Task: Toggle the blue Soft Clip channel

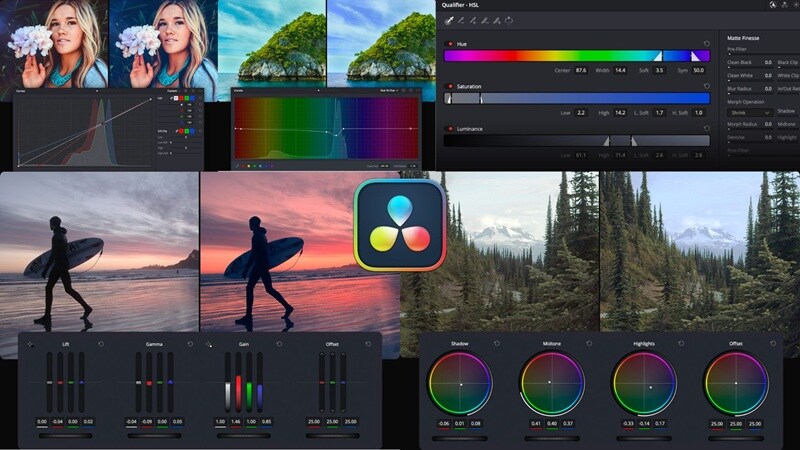Action: click(x=192, y=131)
